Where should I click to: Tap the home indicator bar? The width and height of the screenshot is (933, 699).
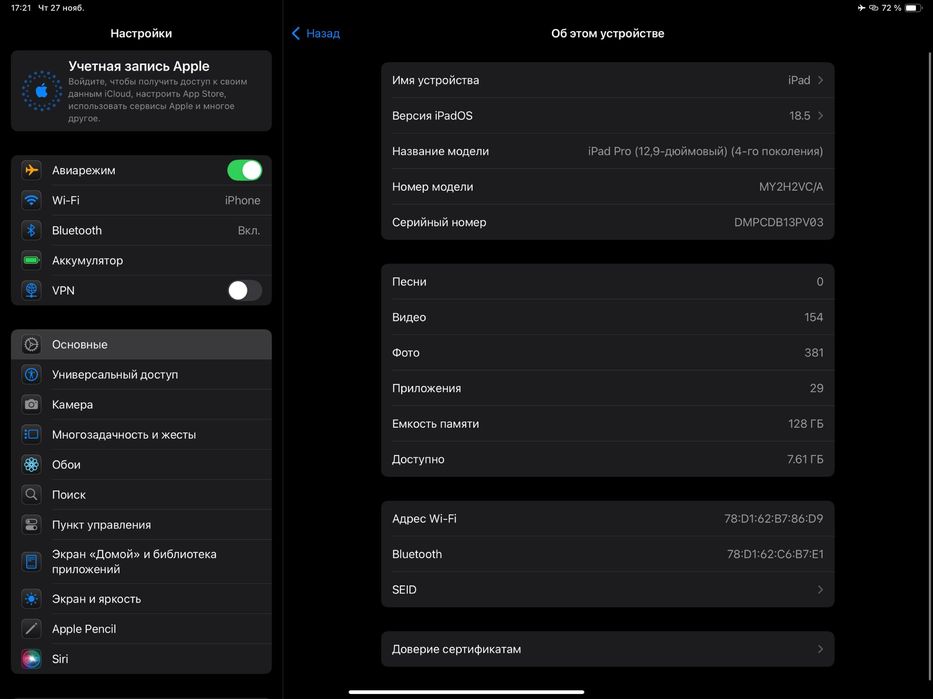466,692
